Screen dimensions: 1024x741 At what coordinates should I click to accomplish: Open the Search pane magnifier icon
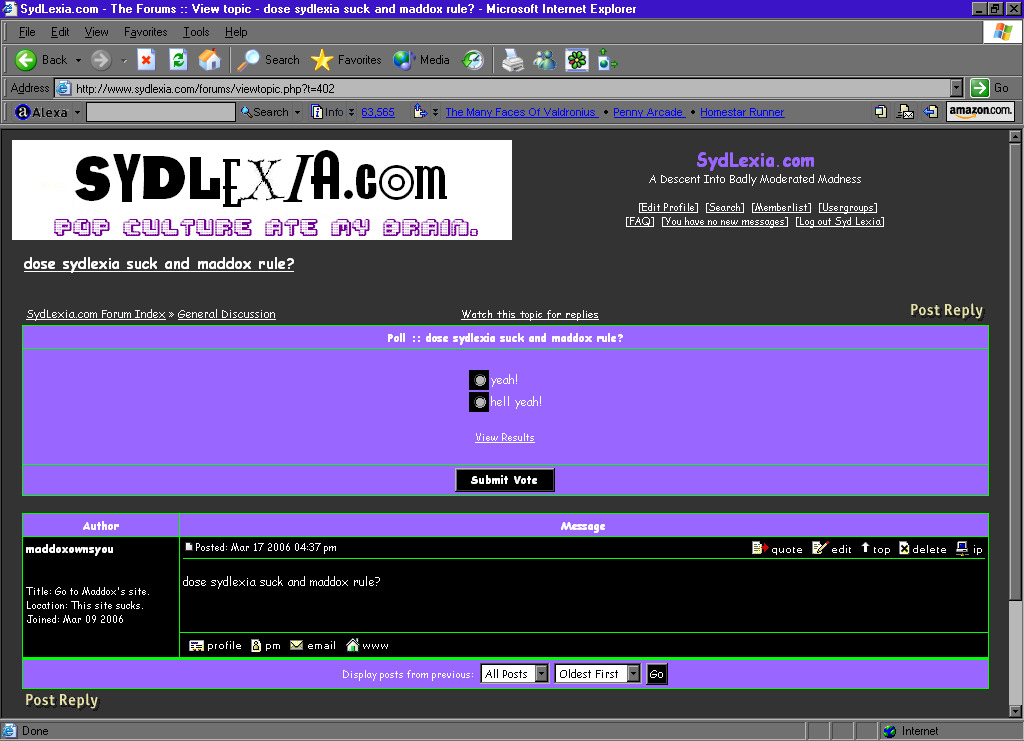pyautogui.click(x=268, y=60)
